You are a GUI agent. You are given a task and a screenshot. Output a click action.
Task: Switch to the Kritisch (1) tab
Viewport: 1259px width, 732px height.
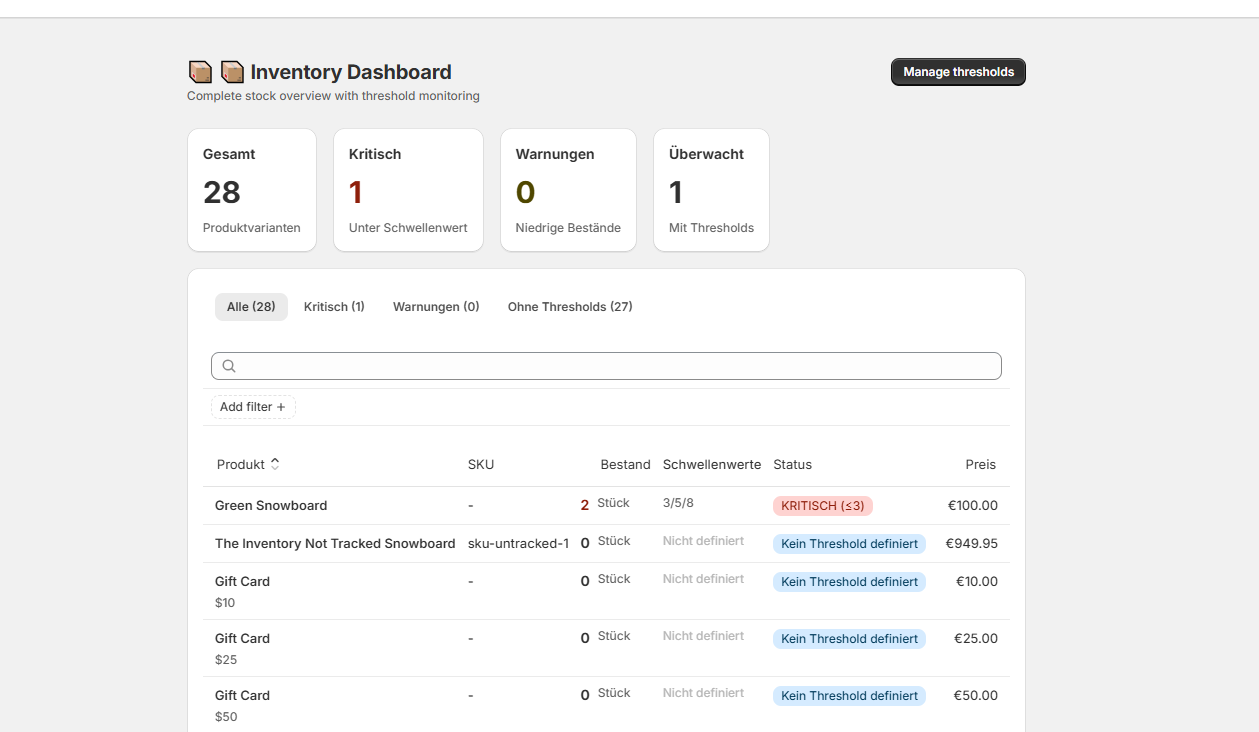(334, 307)
